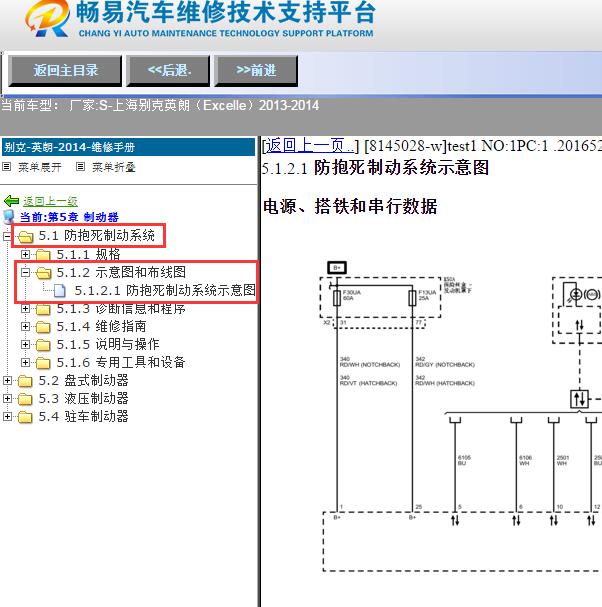Collapse the 5.1.2 示意图和布线图 node
Screen dimensions: 602x607
(25, 273)
